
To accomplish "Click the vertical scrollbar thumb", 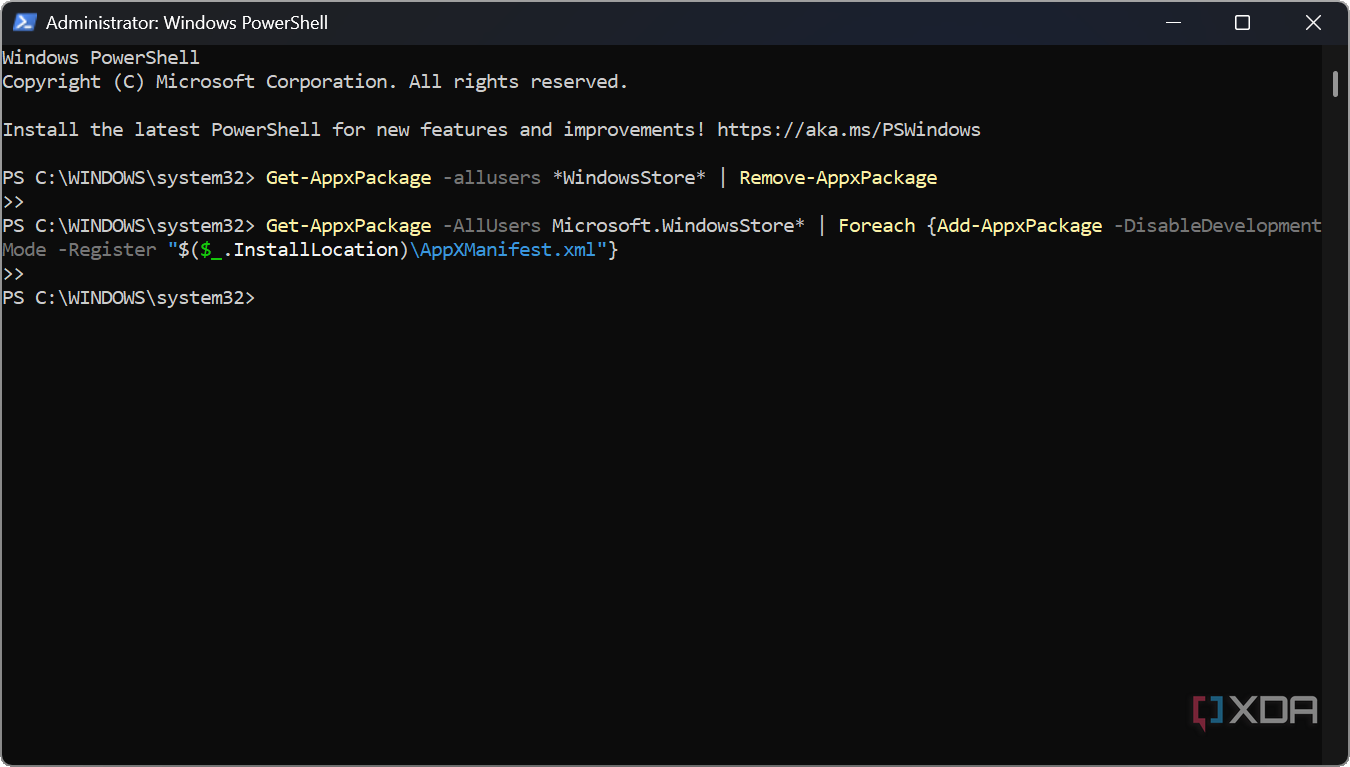I will 1335,84.
